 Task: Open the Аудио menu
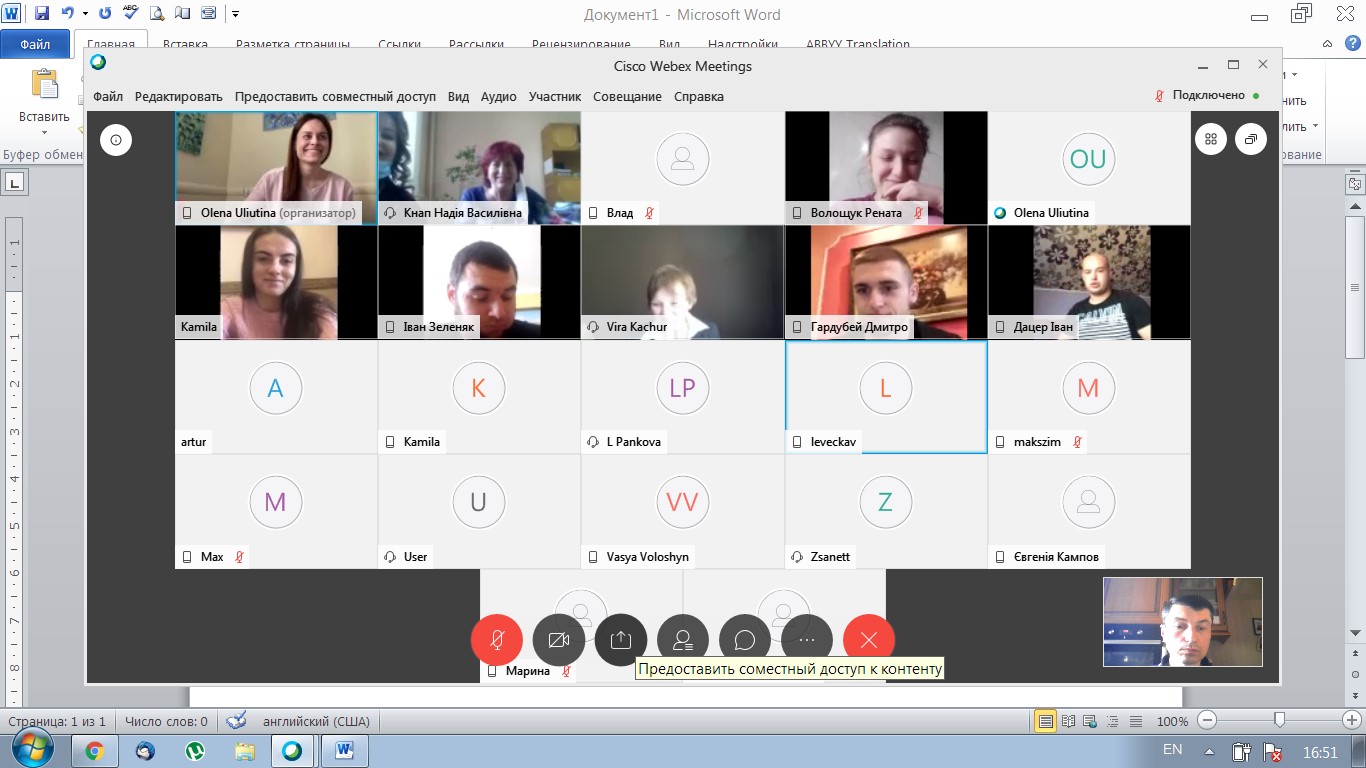498,96
